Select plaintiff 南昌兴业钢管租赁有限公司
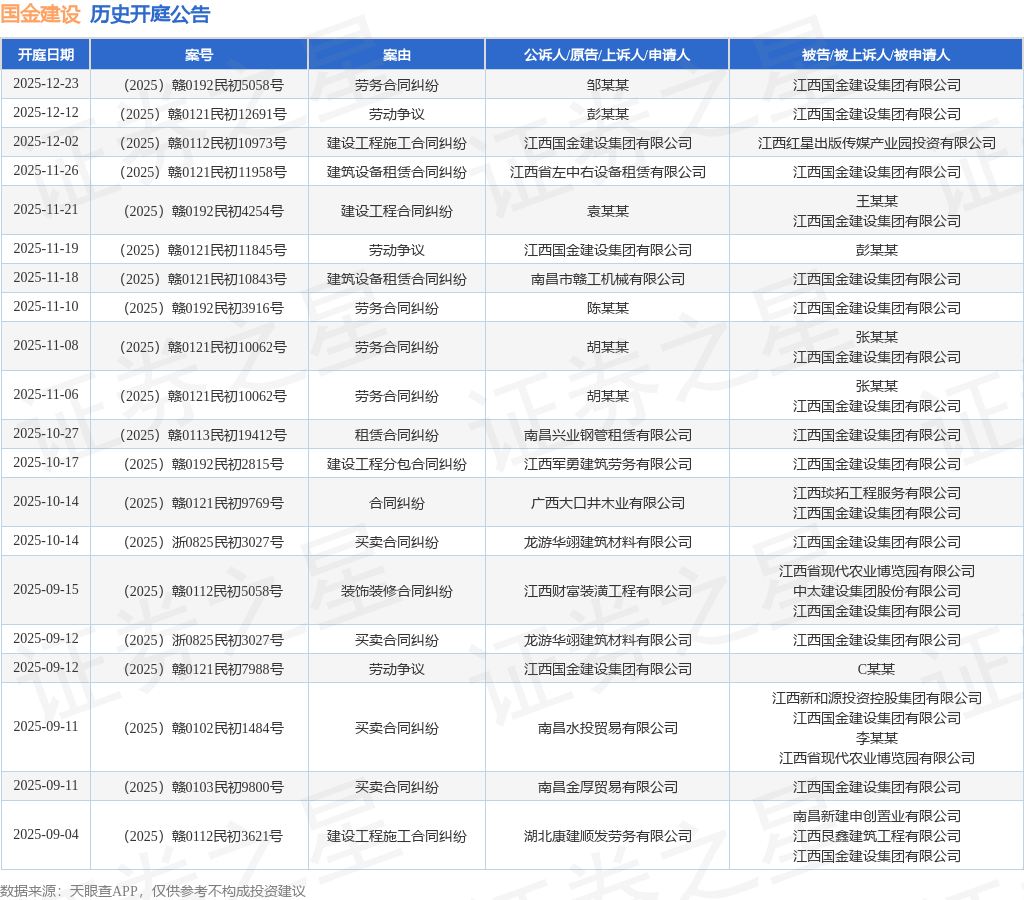This screenshot has height=900, width=1024. (608, 435)
